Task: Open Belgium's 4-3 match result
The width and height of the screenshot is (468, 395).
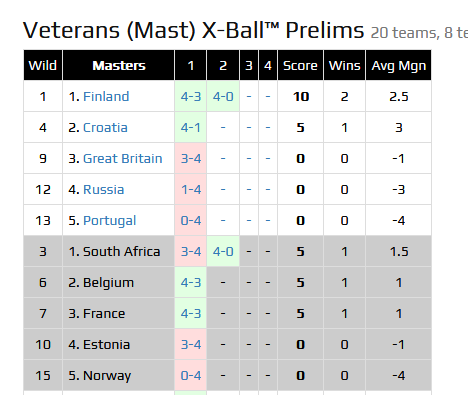Action: (x=191, y=283)
